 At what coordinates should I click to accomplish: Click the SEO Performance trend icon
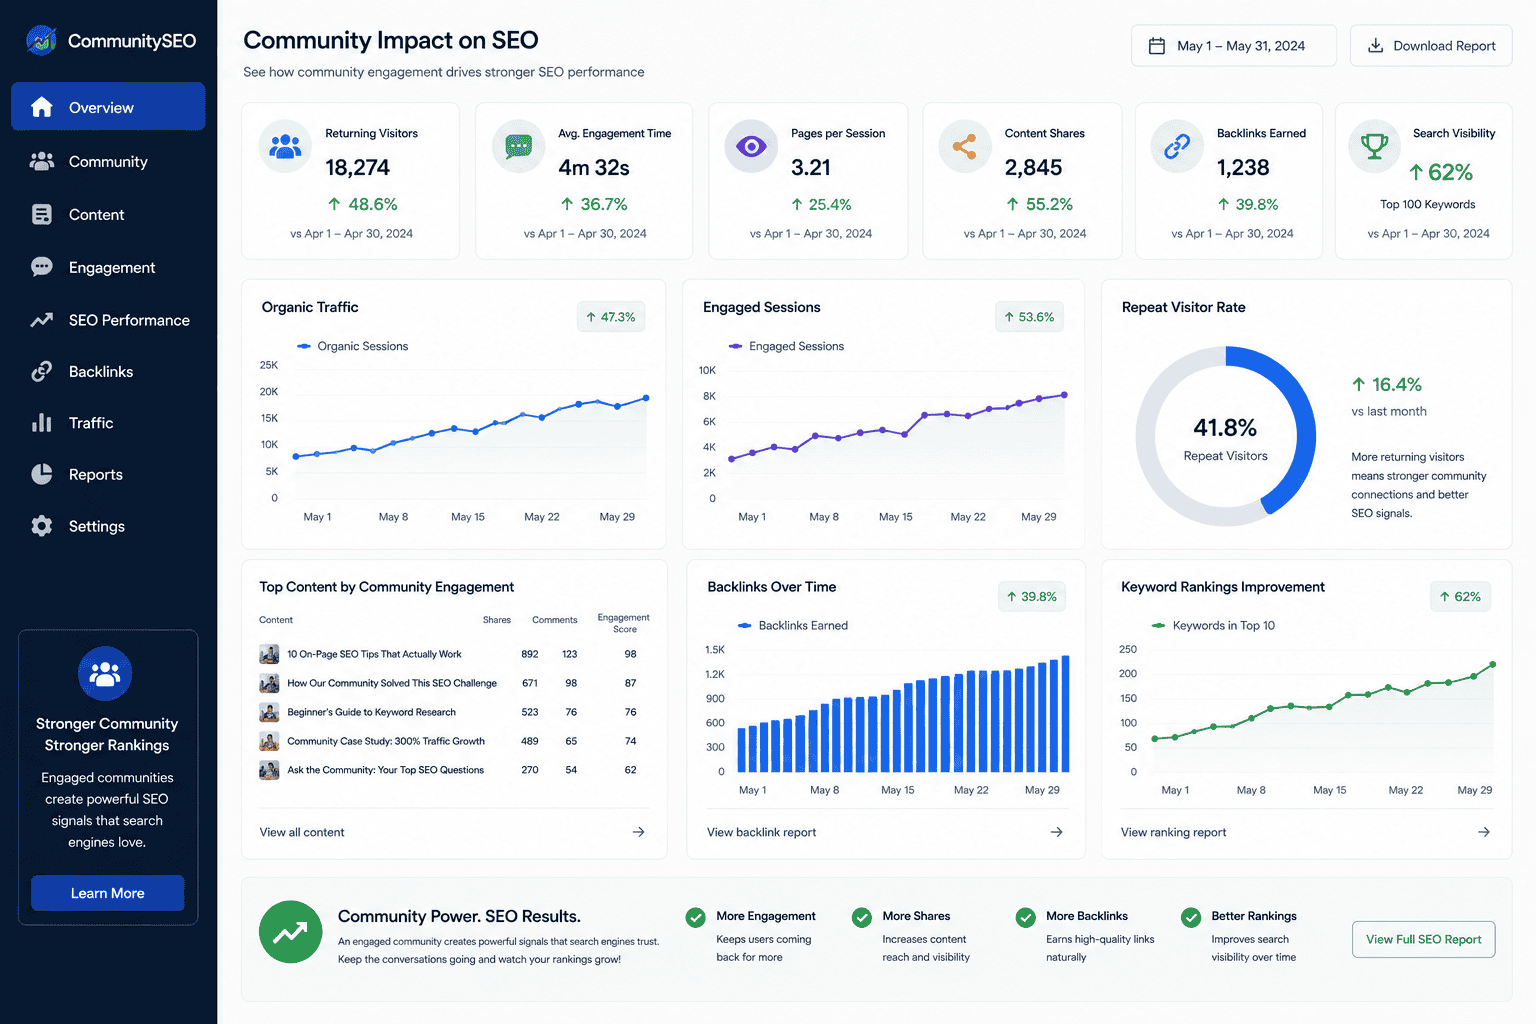[x=42, y=320]
